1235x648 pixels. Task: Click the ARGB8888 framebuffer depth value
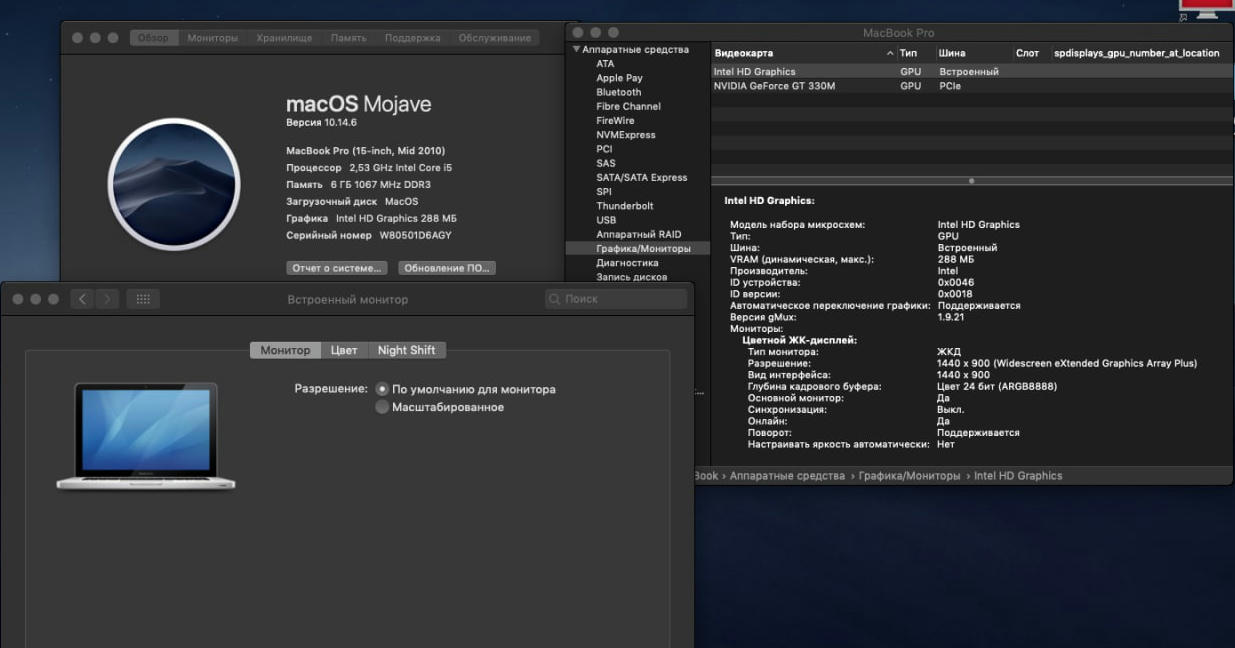click(997, 386)
